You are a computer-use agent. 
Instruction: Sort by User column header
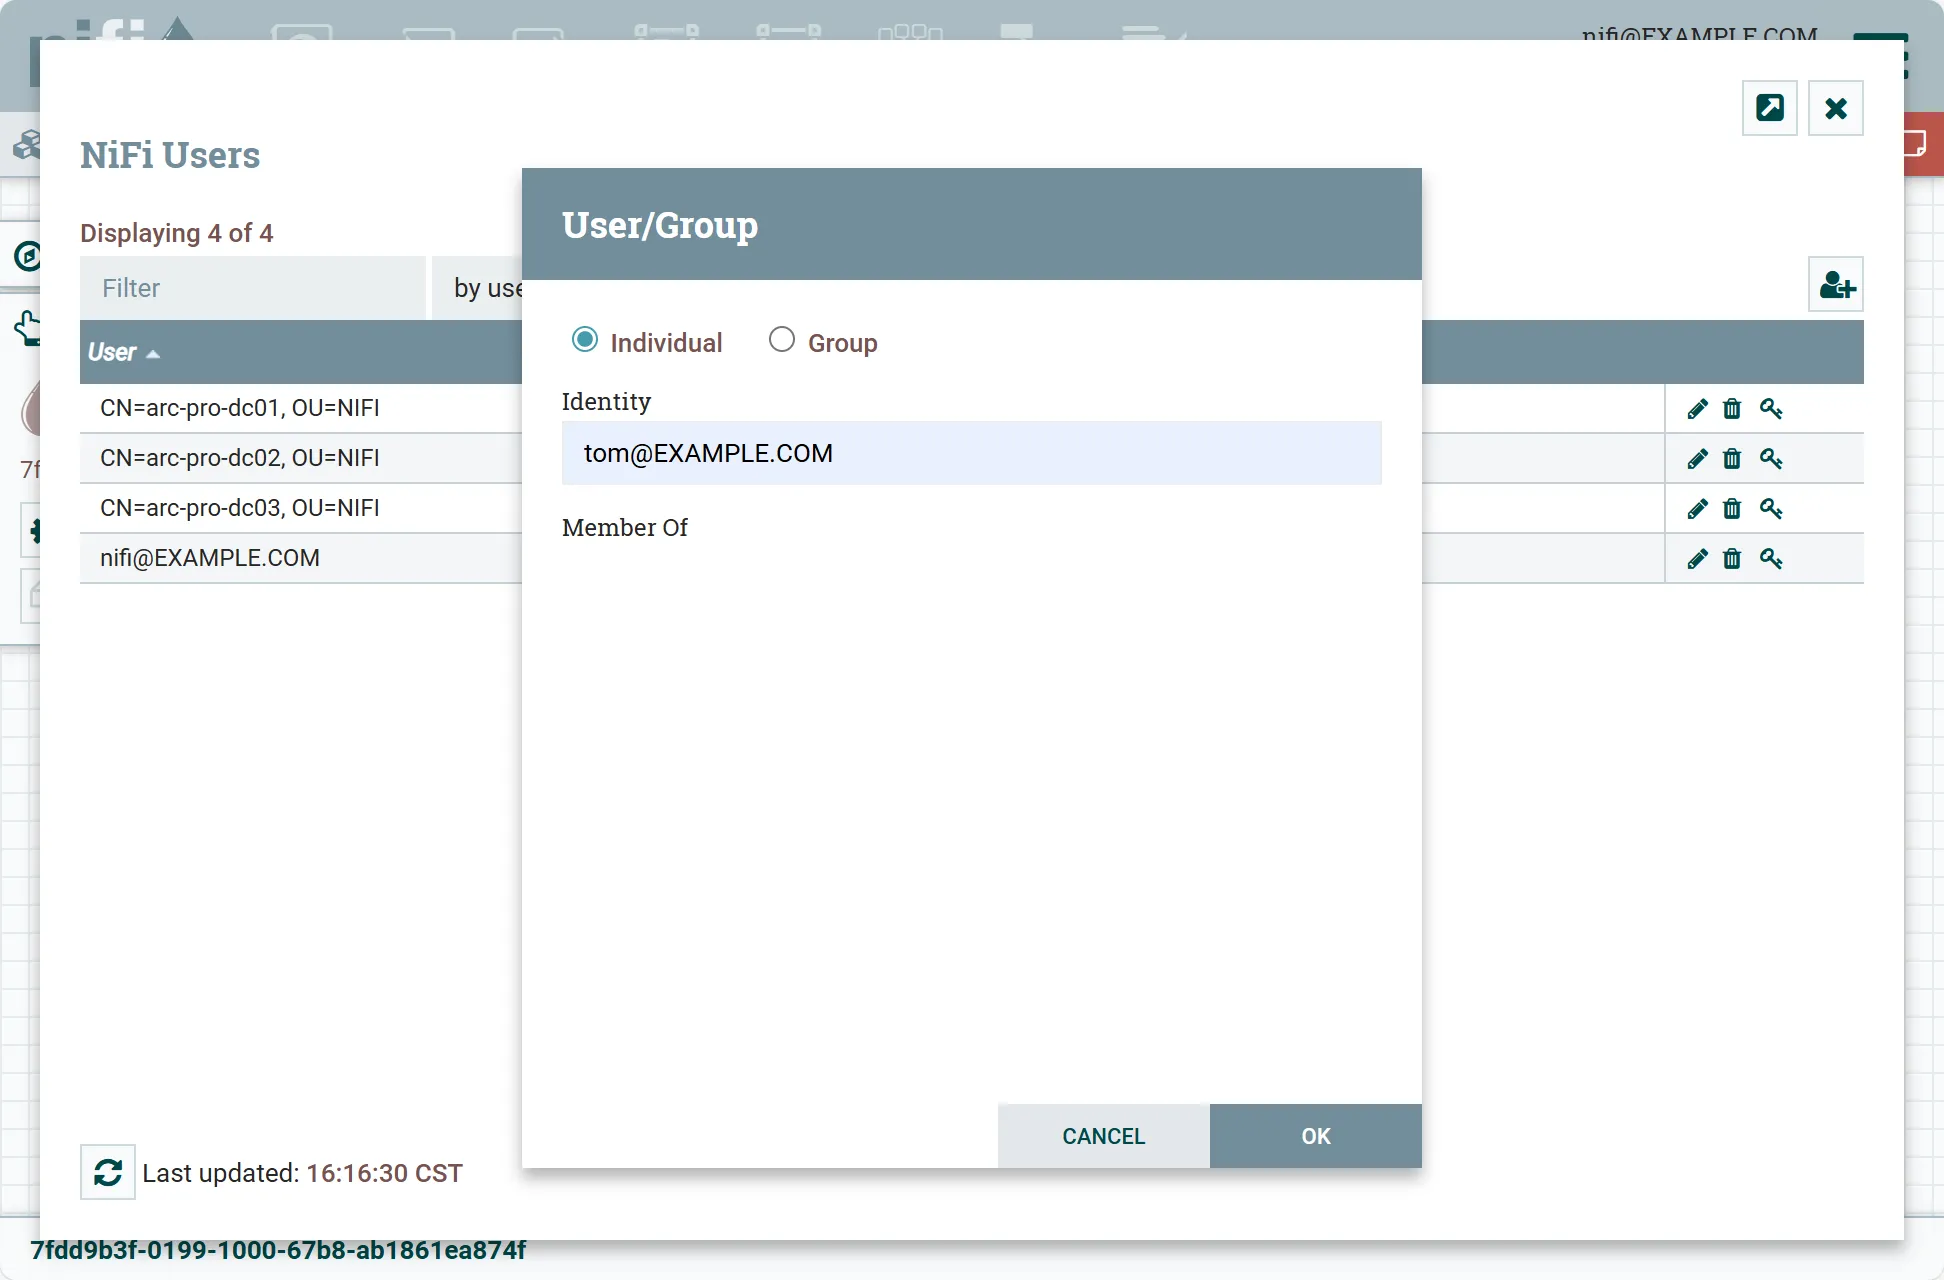coord(112,352)
